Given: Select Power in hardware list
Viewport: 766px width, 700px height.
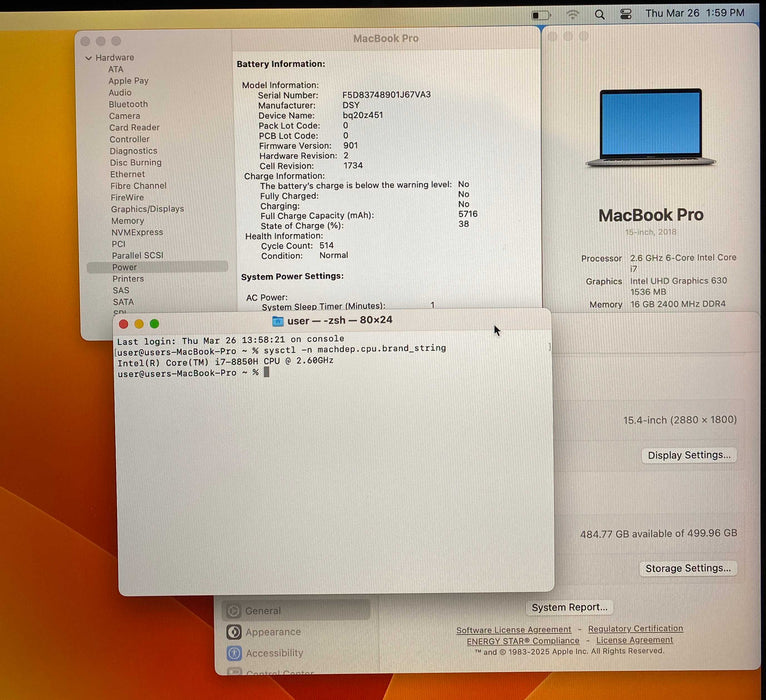Looking at the screenshot, I should 157,267.
